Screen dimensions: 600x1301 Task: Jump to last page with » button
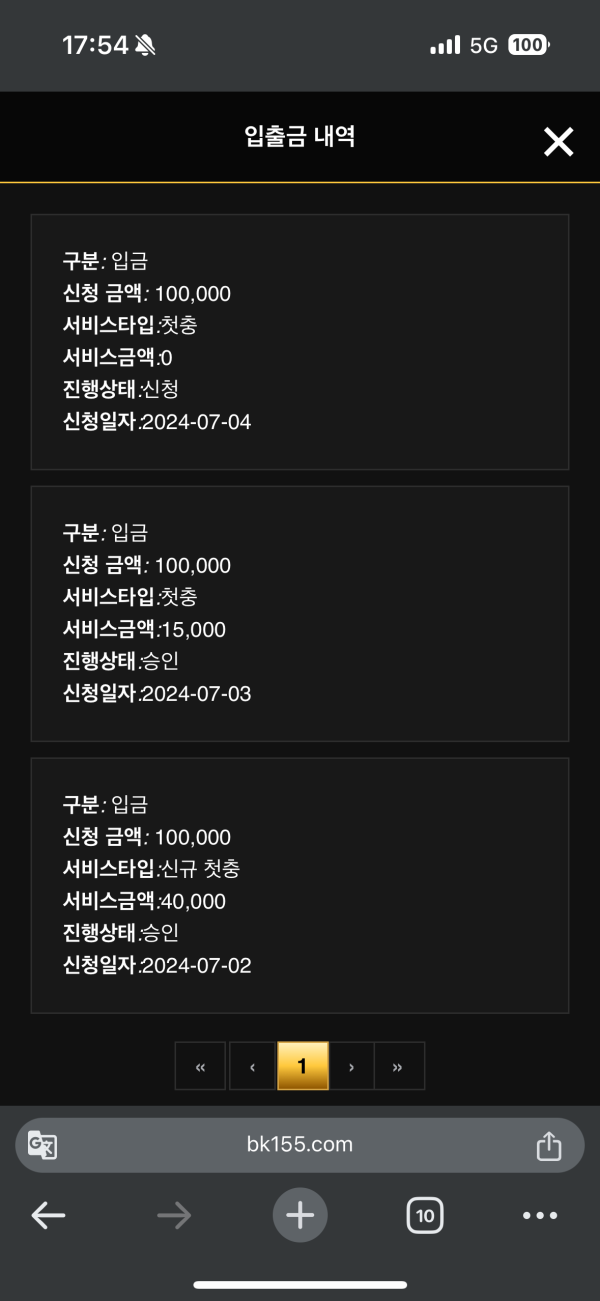tap(399, 1066)
